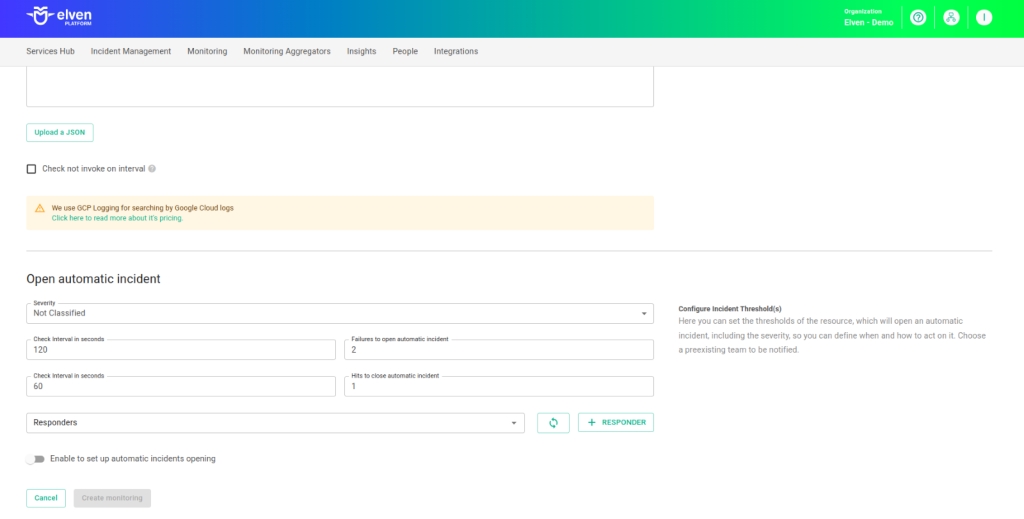The width and height of the screenshot is (1024, 519).
Task: Open the help question mark icon
Action: coord(918,18)
